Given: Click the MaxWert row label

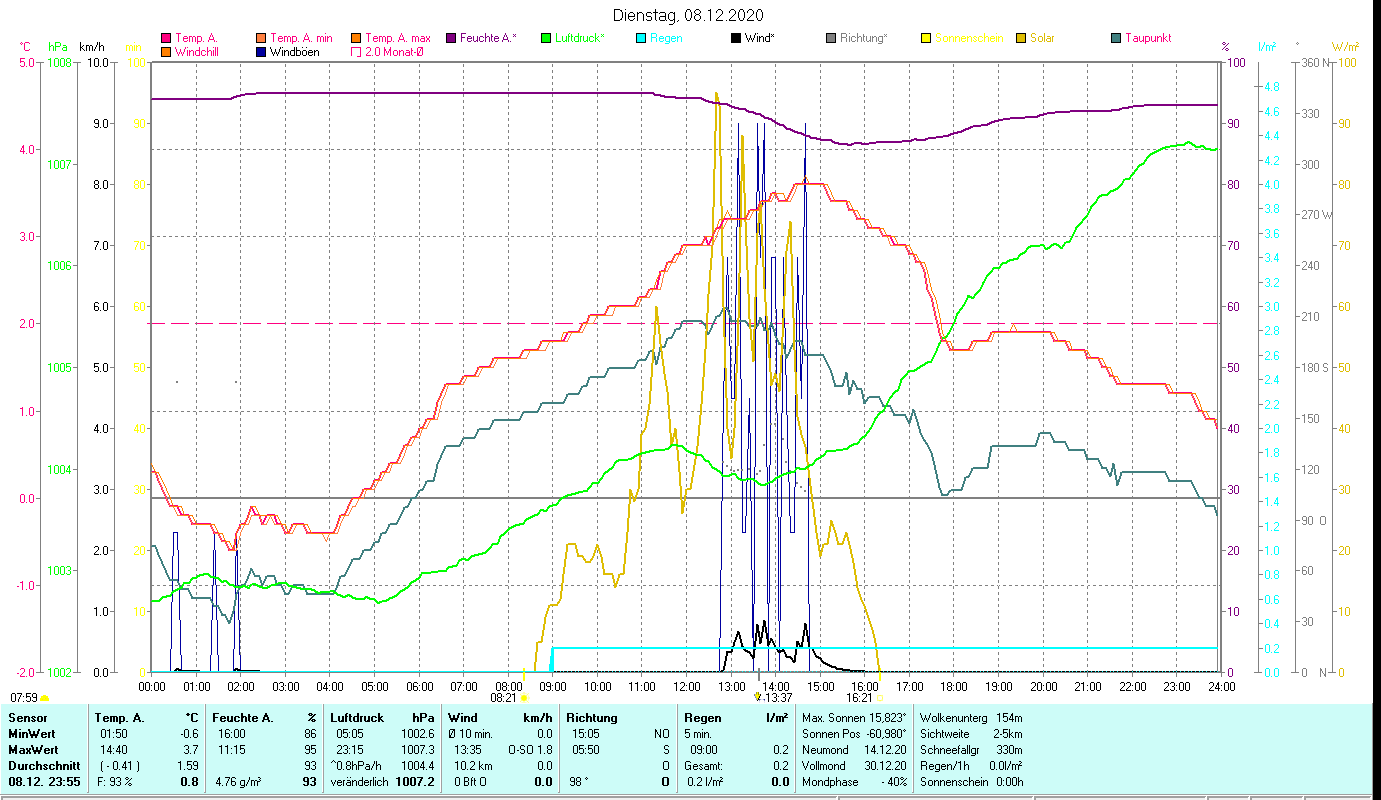Looking at the screenshot, I should (34, 749).
